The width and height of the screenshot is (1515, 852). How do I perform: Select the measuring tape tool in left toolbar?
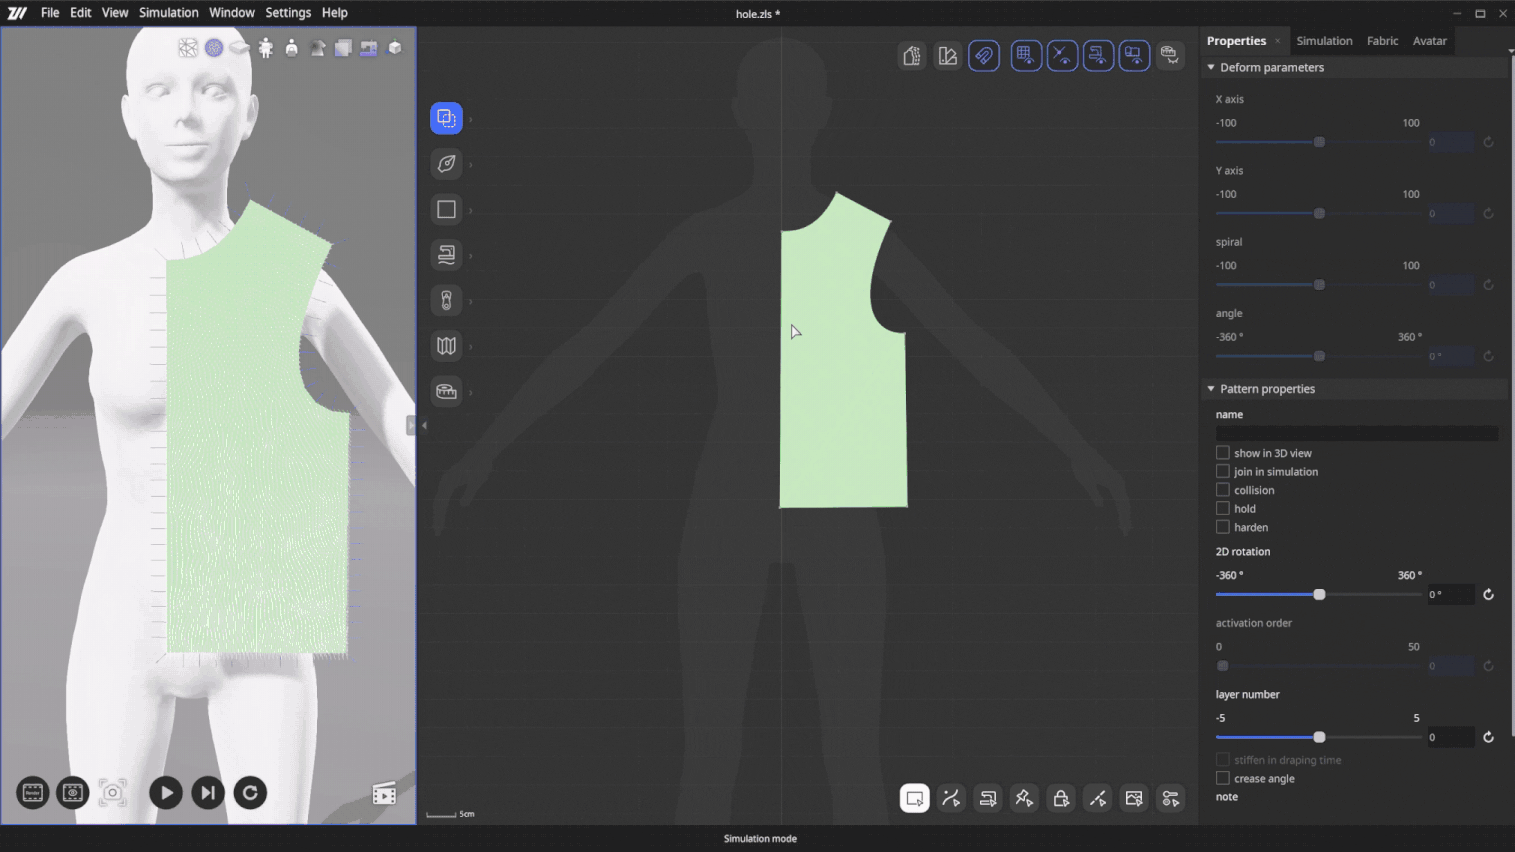coord(446,391)
